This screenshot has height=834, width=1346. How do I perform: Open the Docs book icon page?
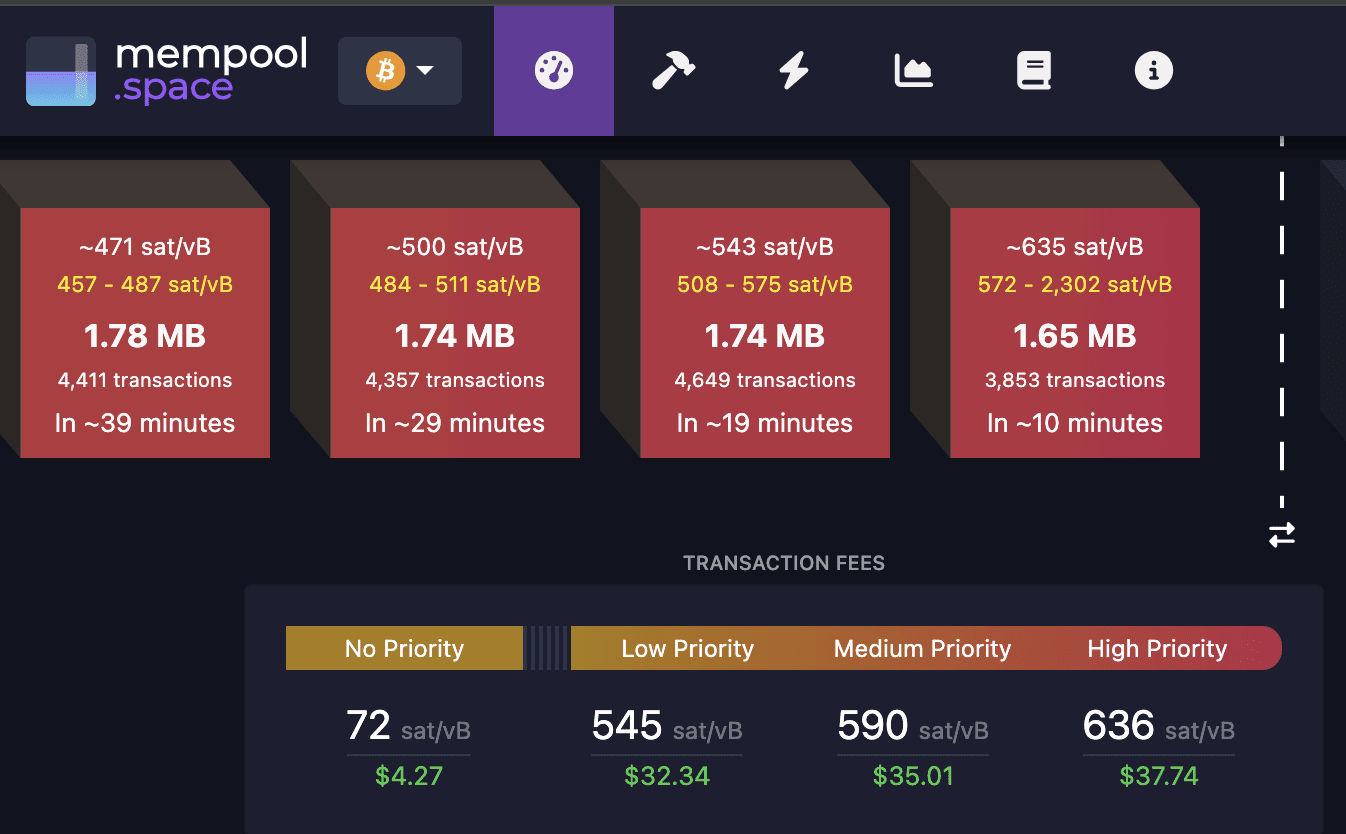click(x=1034, y=71)
